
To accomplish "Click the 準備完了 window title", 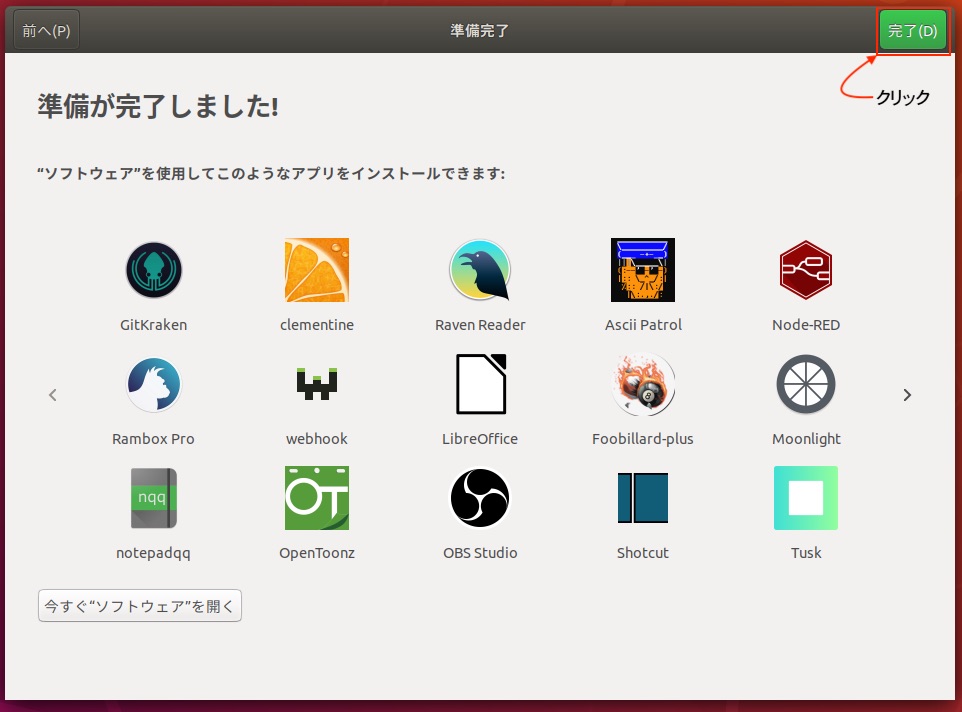I will [x=479, y=31].
